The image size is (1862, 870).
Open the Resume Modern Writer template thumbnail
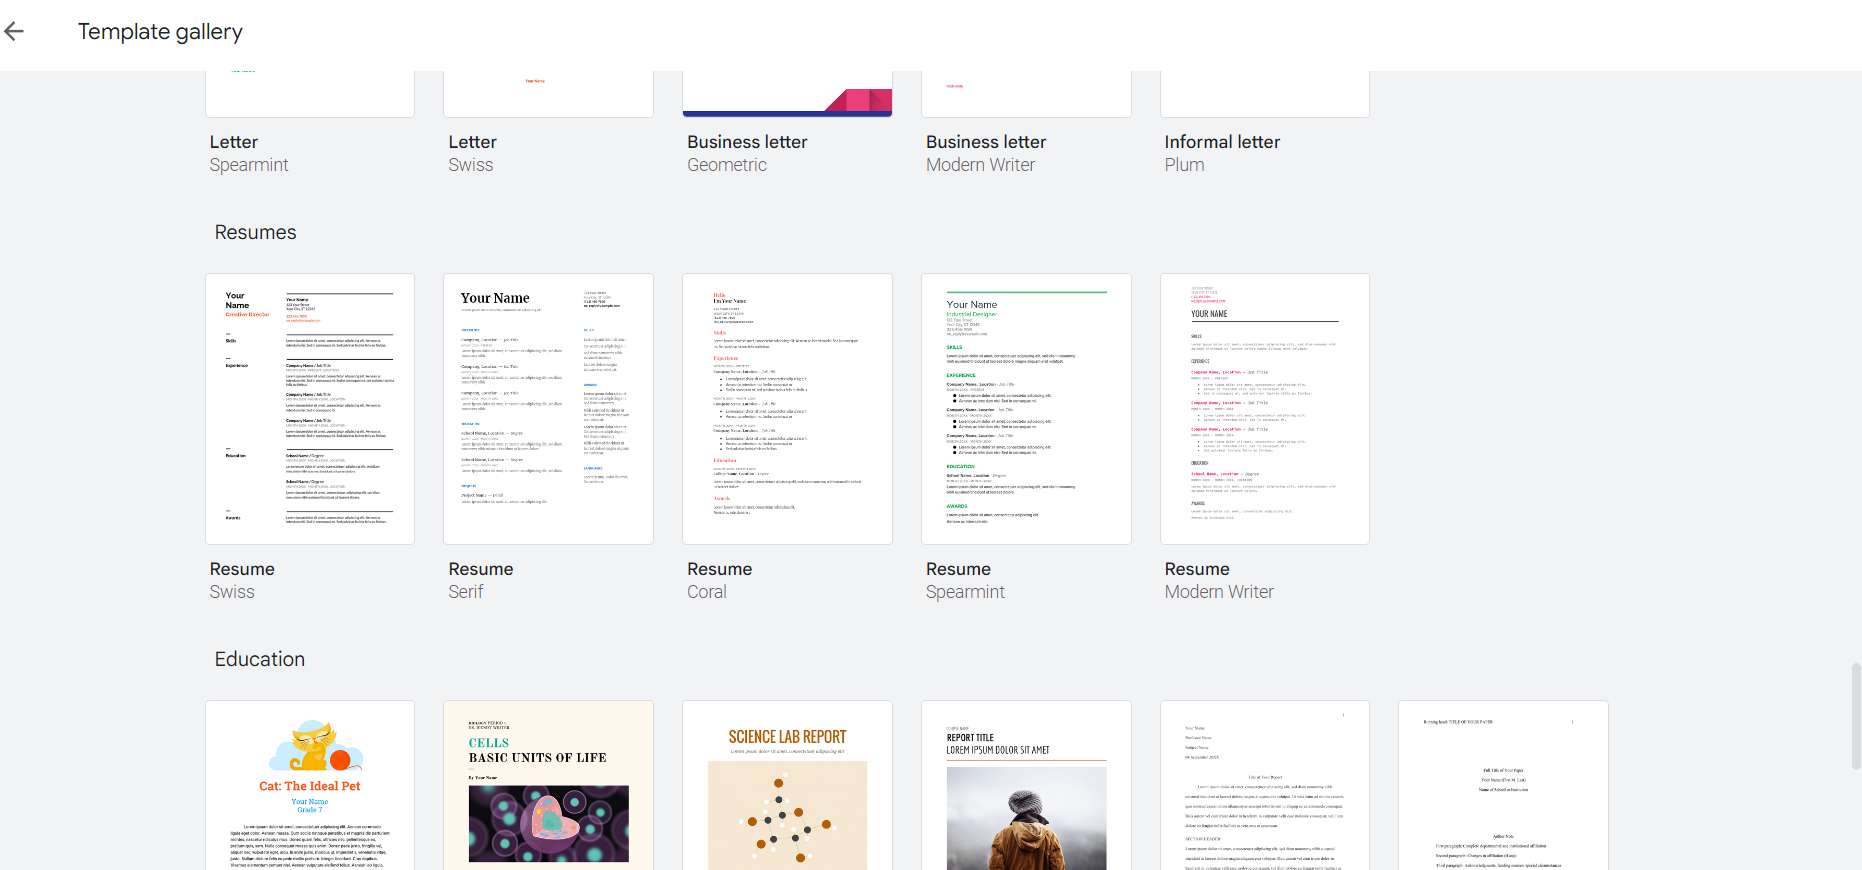pyautogui.click(x=1265, y=409)
